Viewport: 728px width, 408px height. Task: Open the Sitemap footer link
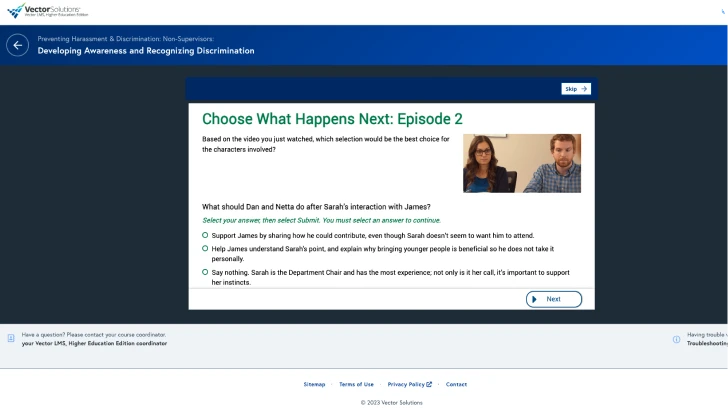pyautogui.click(x=314, y=384)
